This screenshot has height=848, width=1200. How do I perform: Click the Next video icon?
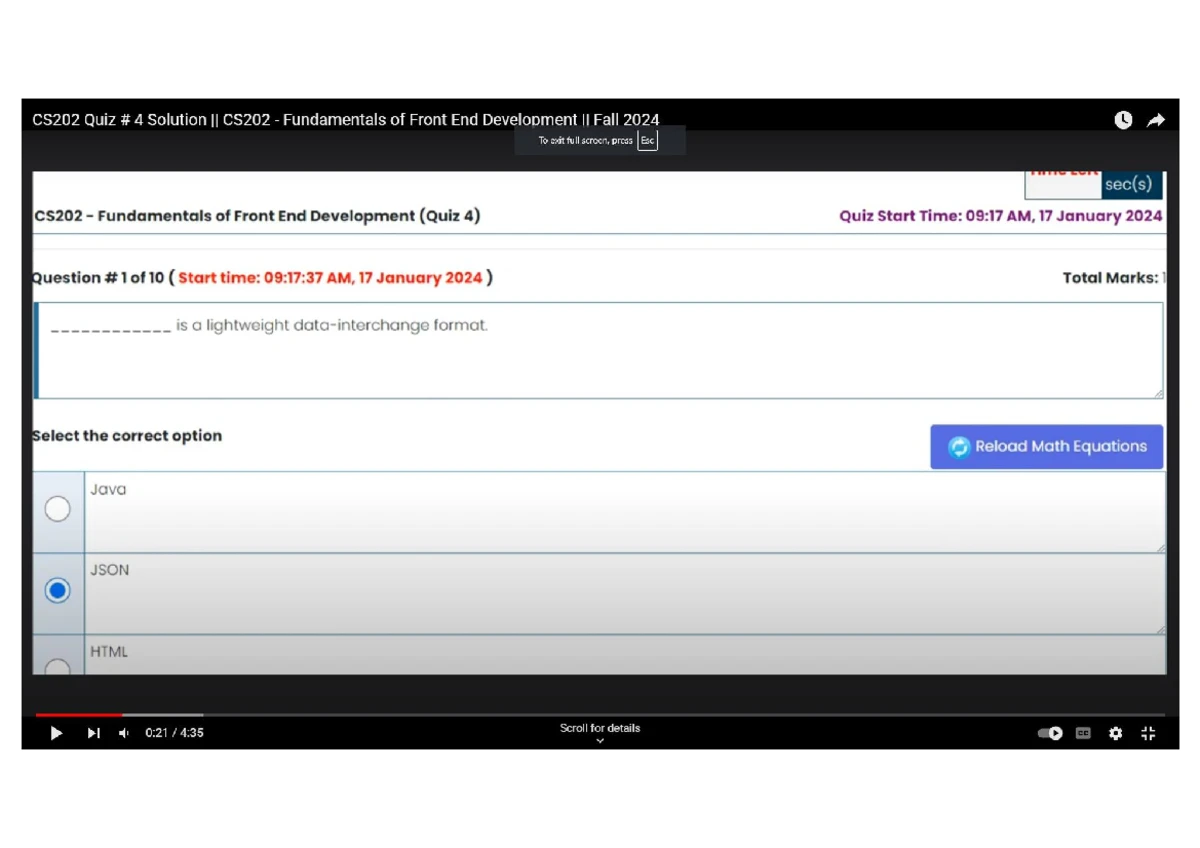click(94, 733)
